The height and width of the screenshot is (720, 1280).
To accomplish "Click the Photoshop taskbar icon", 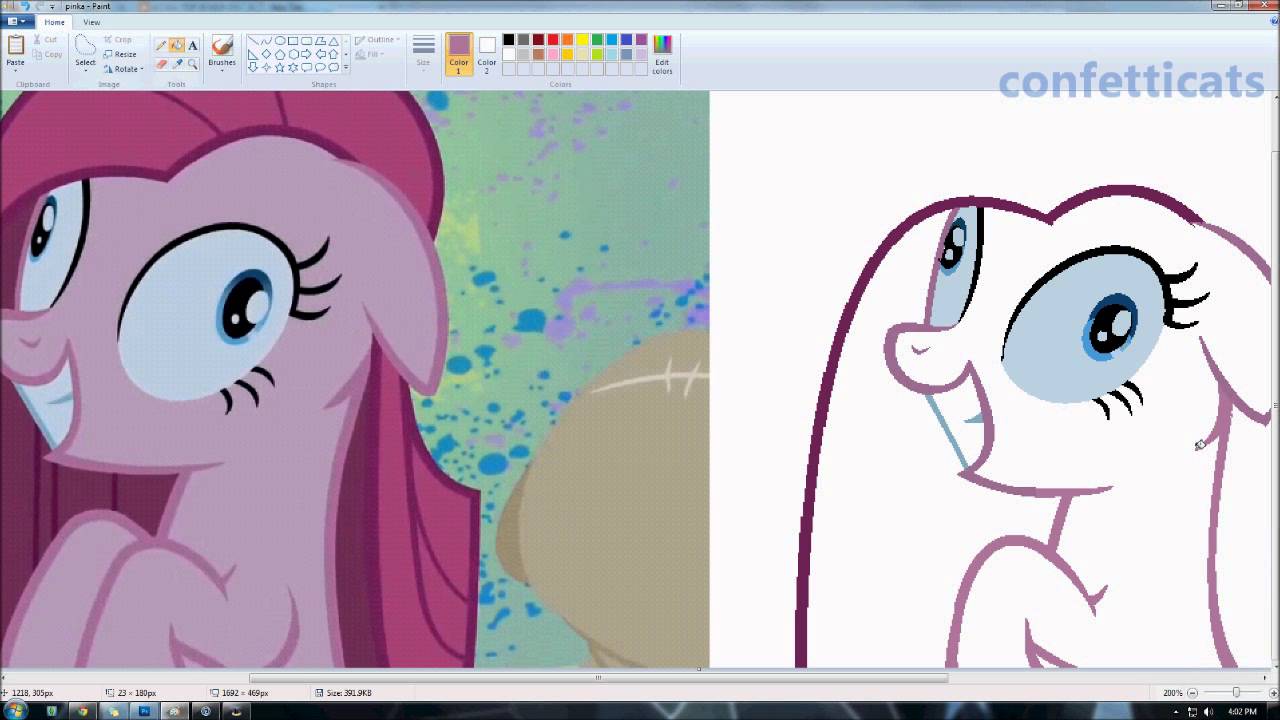I will click(x=144, y=711).
